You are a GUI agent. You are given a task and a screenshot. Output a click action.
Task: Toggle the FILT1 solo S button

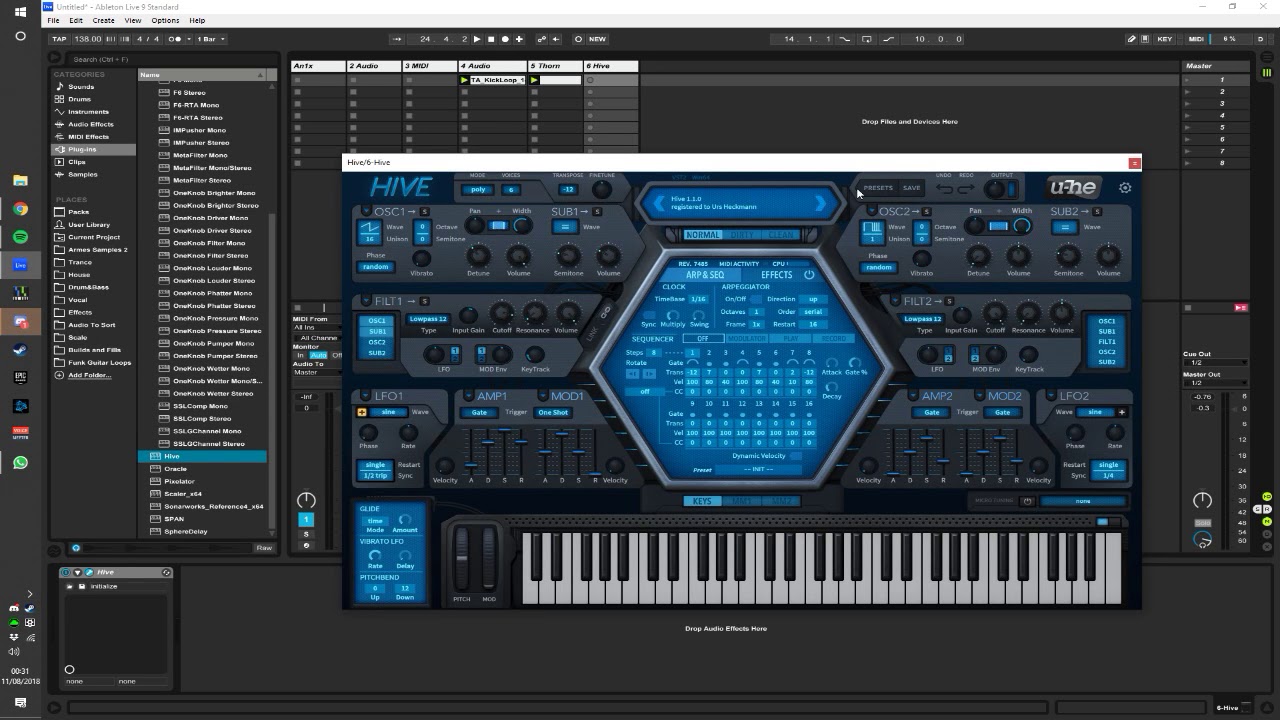coord(424,301)
